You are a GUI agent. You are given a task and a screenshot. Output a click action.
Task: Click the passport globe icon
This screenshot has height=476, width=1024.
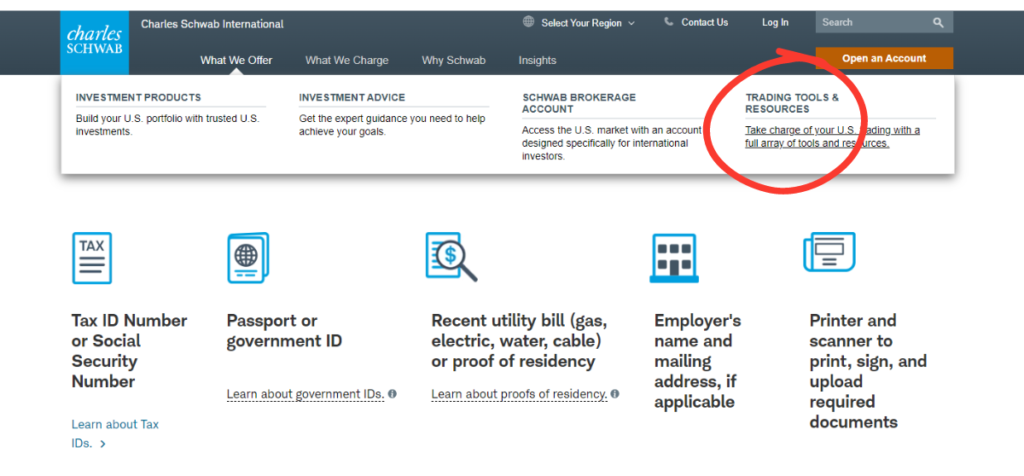coord(248,258)
